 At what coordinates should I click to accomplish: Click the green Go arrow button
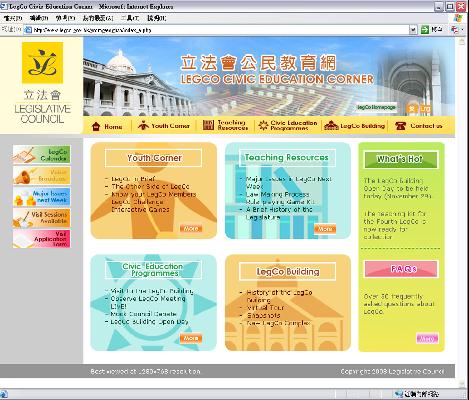coord(424,30)
